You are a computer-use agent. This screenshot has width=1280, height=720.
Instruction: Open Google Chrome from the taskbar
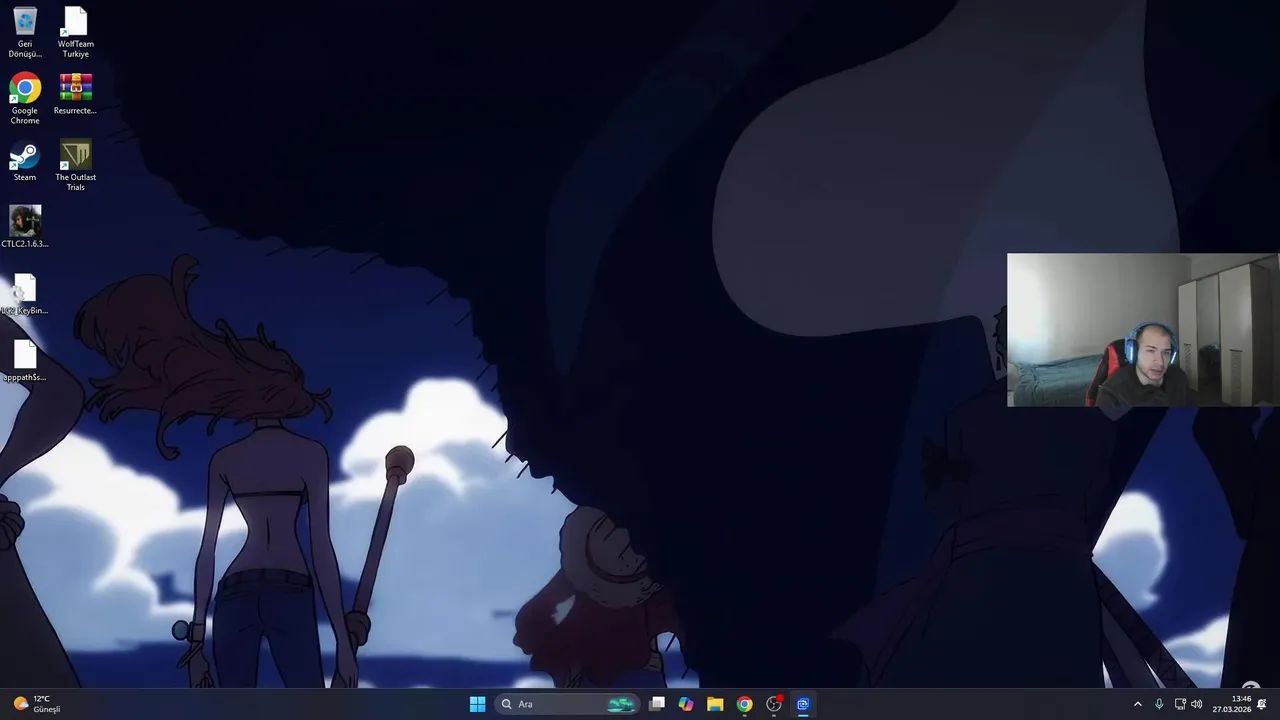pos(744,704)
